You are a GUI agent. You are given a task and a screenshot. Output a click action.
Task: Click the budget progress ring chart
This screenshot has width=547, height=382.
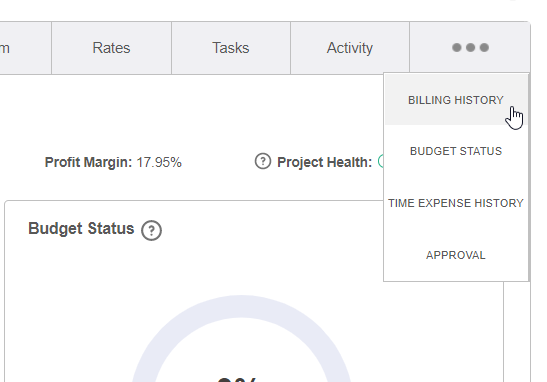[241, 338]
